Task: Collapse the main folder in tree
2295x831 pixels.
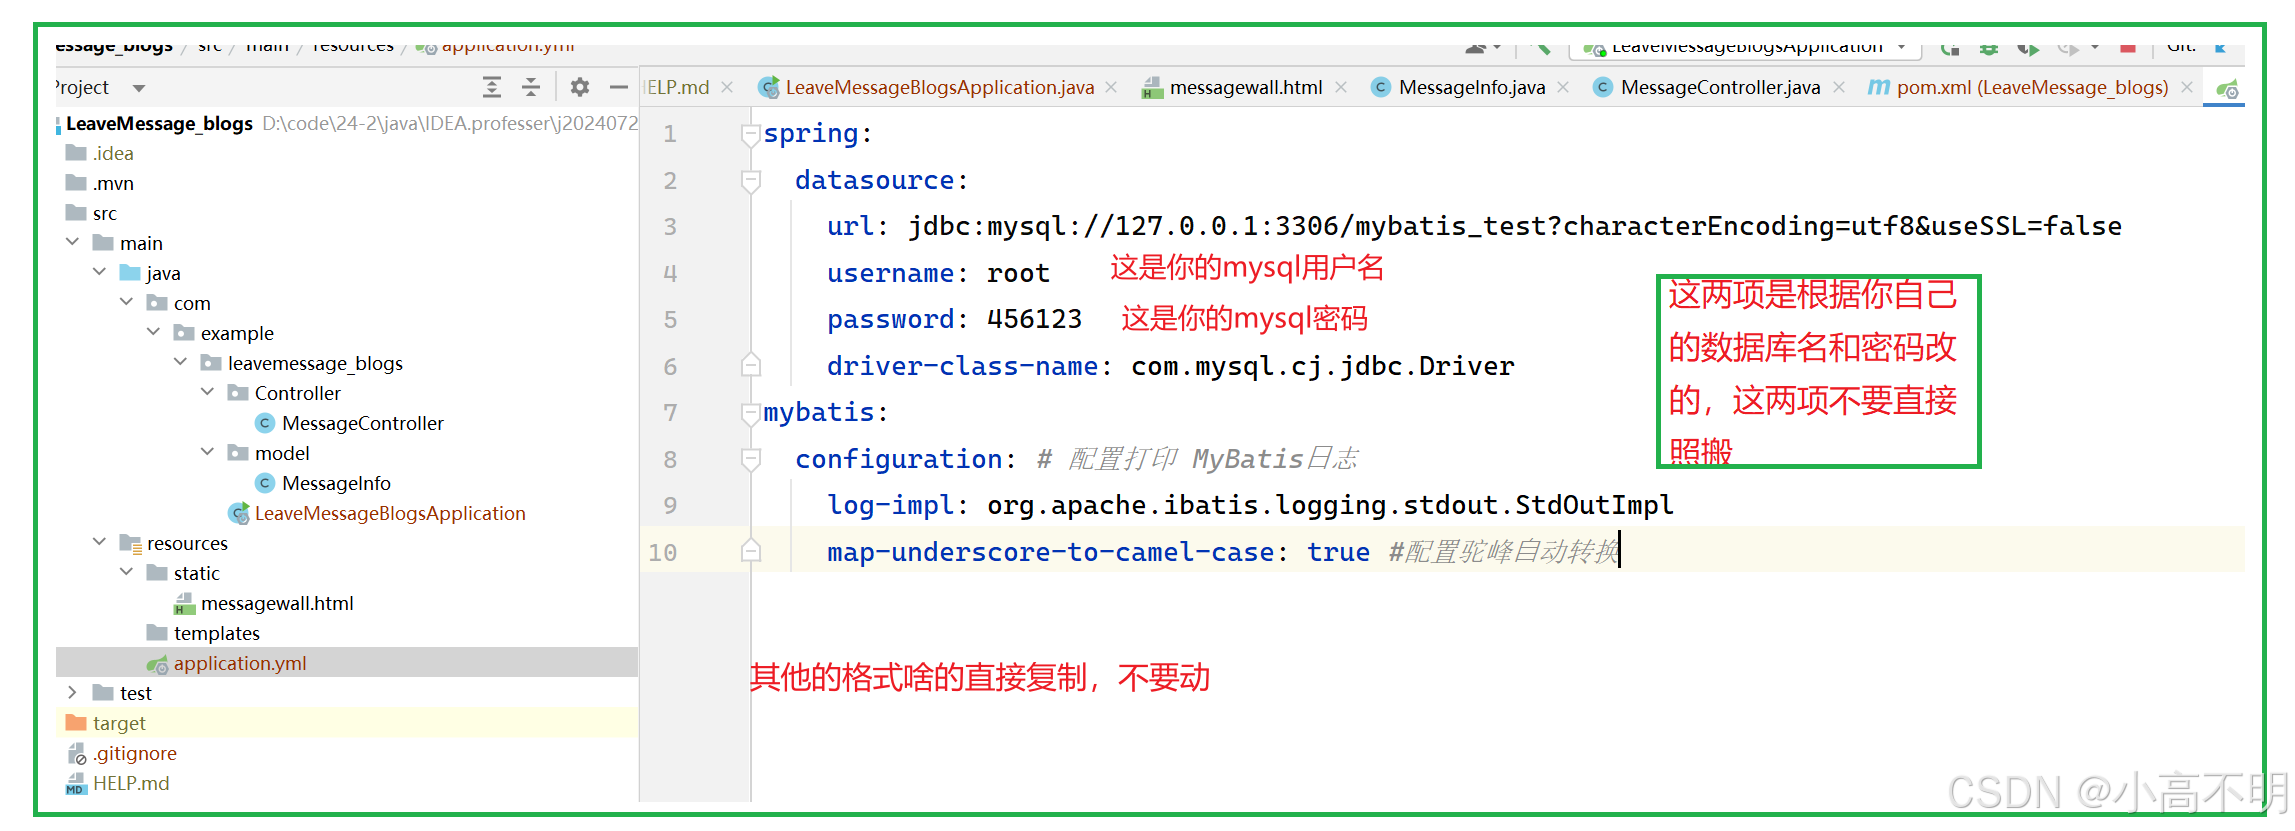Action: tap(72, 242)
